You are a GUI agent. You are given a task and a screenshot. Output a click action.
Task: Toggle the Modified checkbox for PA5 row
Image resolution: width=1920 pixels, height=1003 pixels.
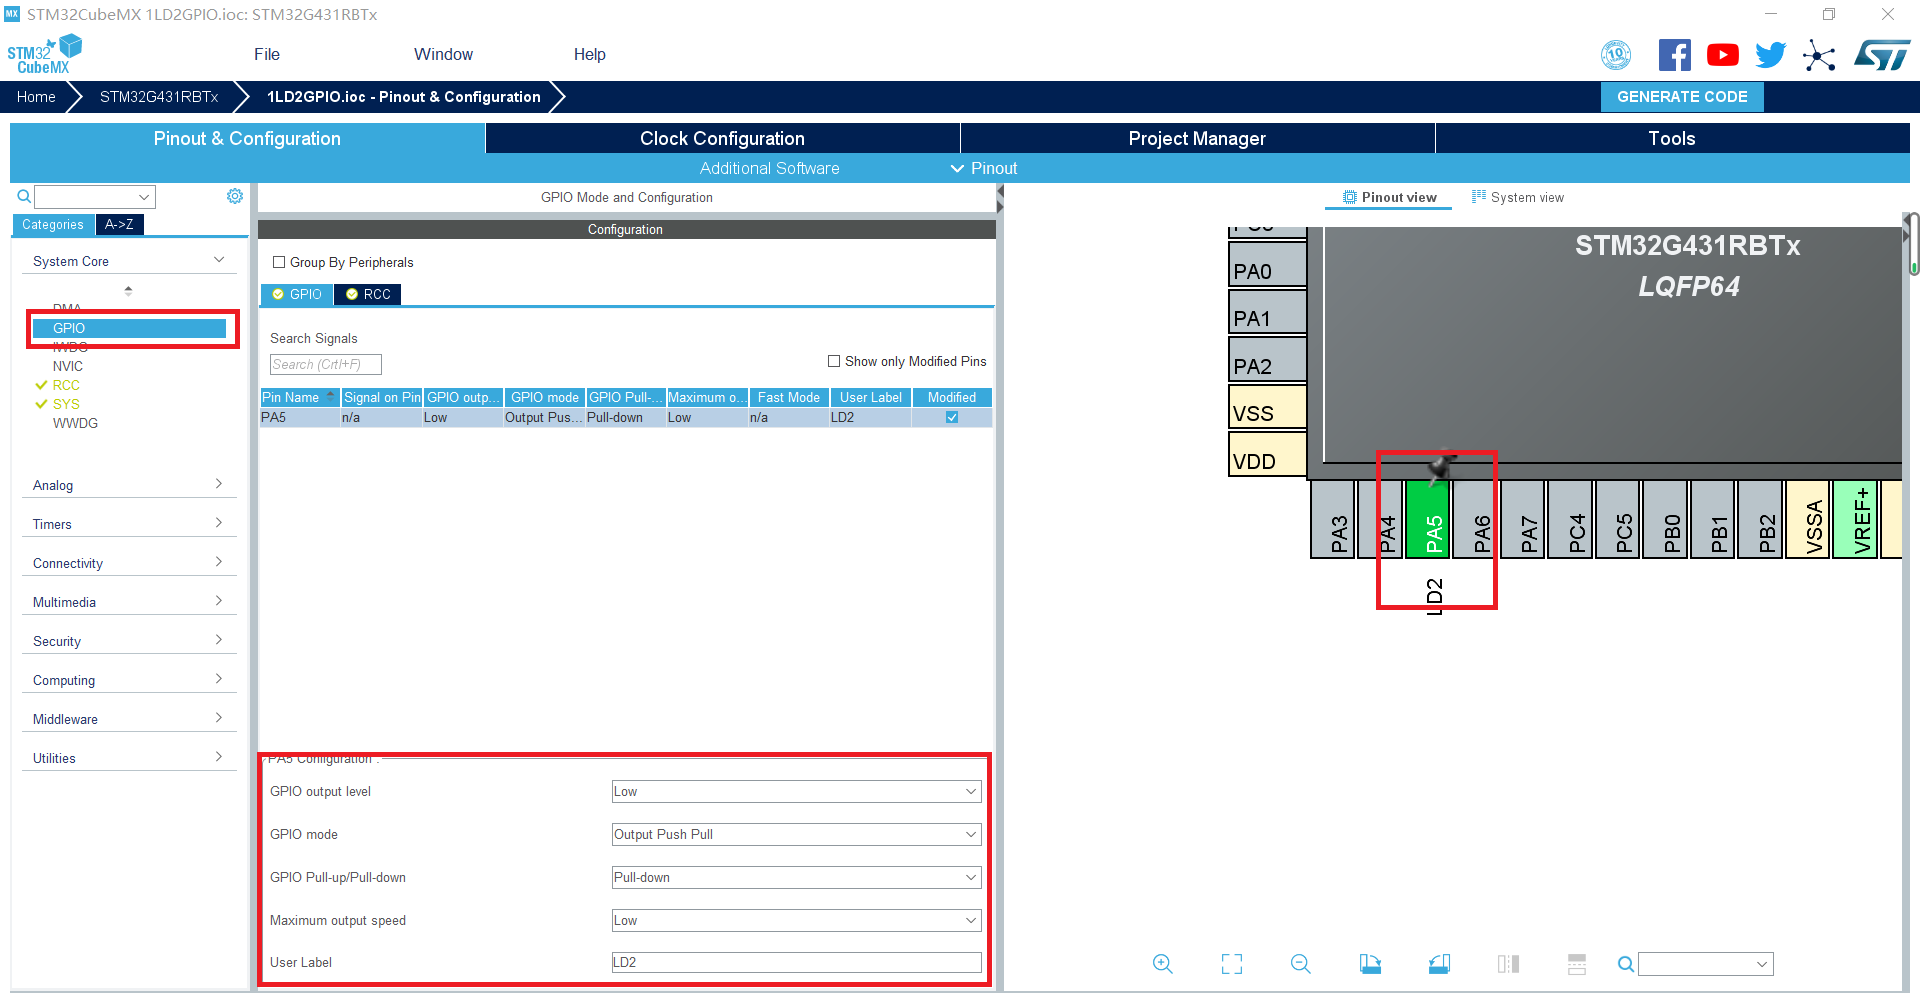[952, 417]
